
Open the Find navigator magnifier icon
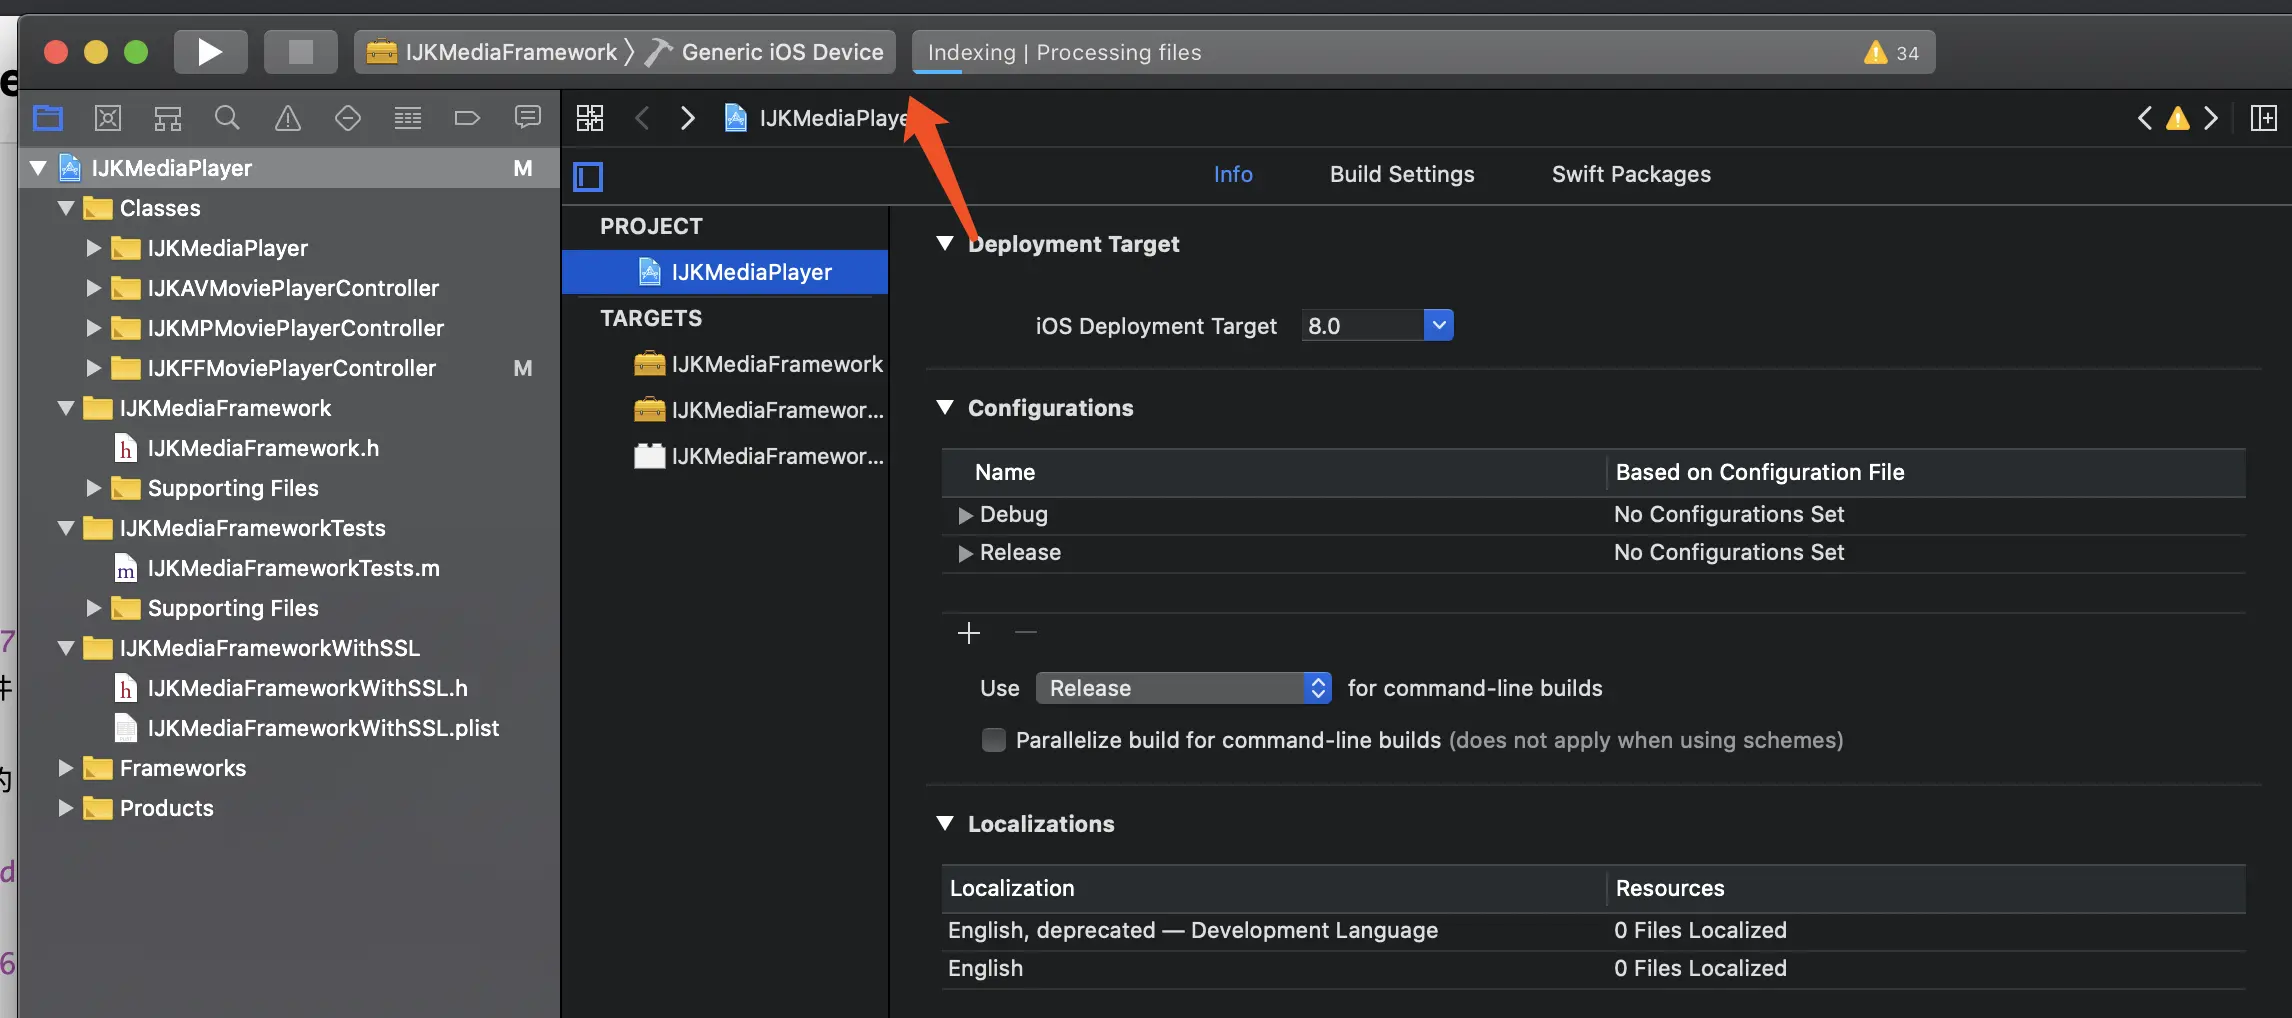click(227, 118)
